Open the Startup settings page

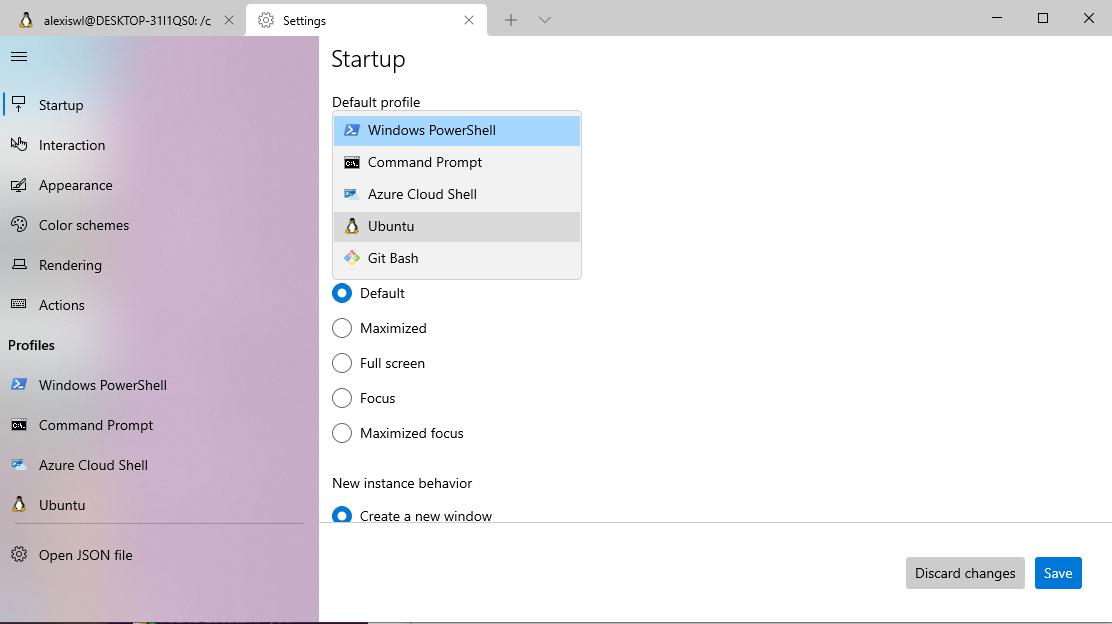click(x=61, y=105)
